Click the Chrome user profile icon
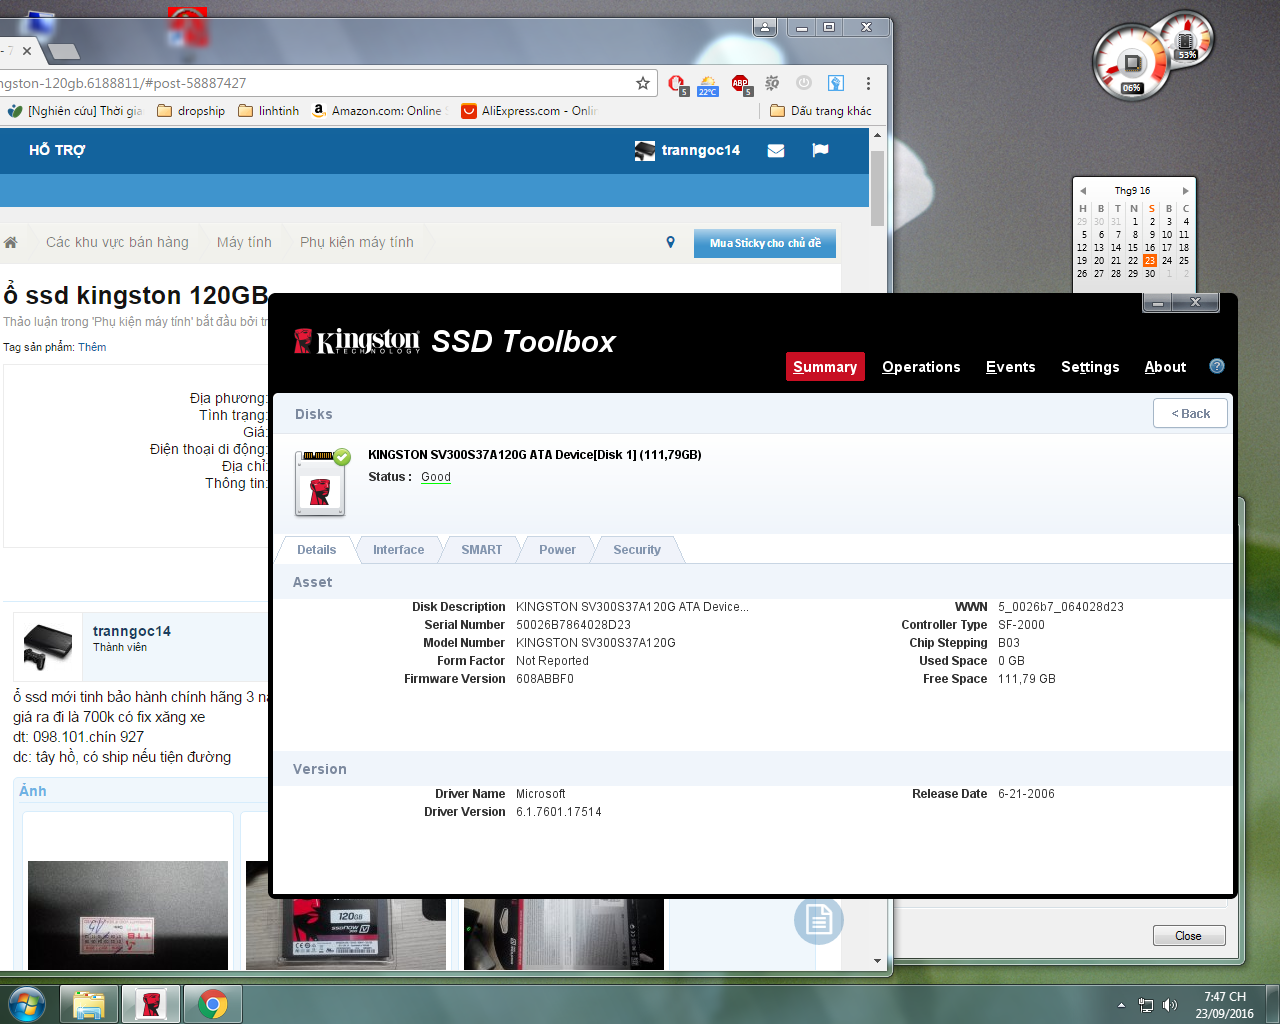 coord(765,27)
